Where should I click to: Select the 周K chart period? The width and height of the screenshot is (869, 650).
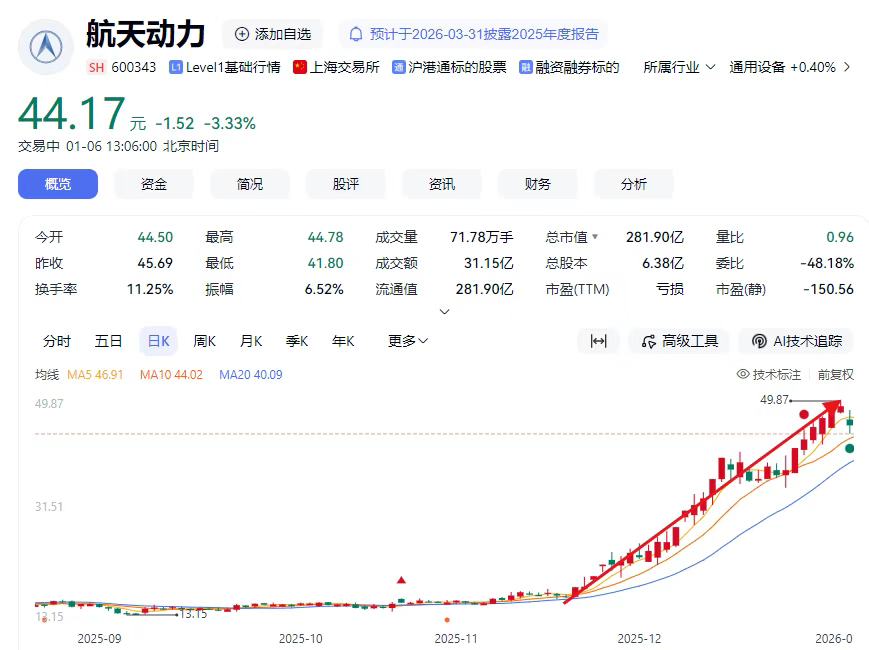coord(205,341)
